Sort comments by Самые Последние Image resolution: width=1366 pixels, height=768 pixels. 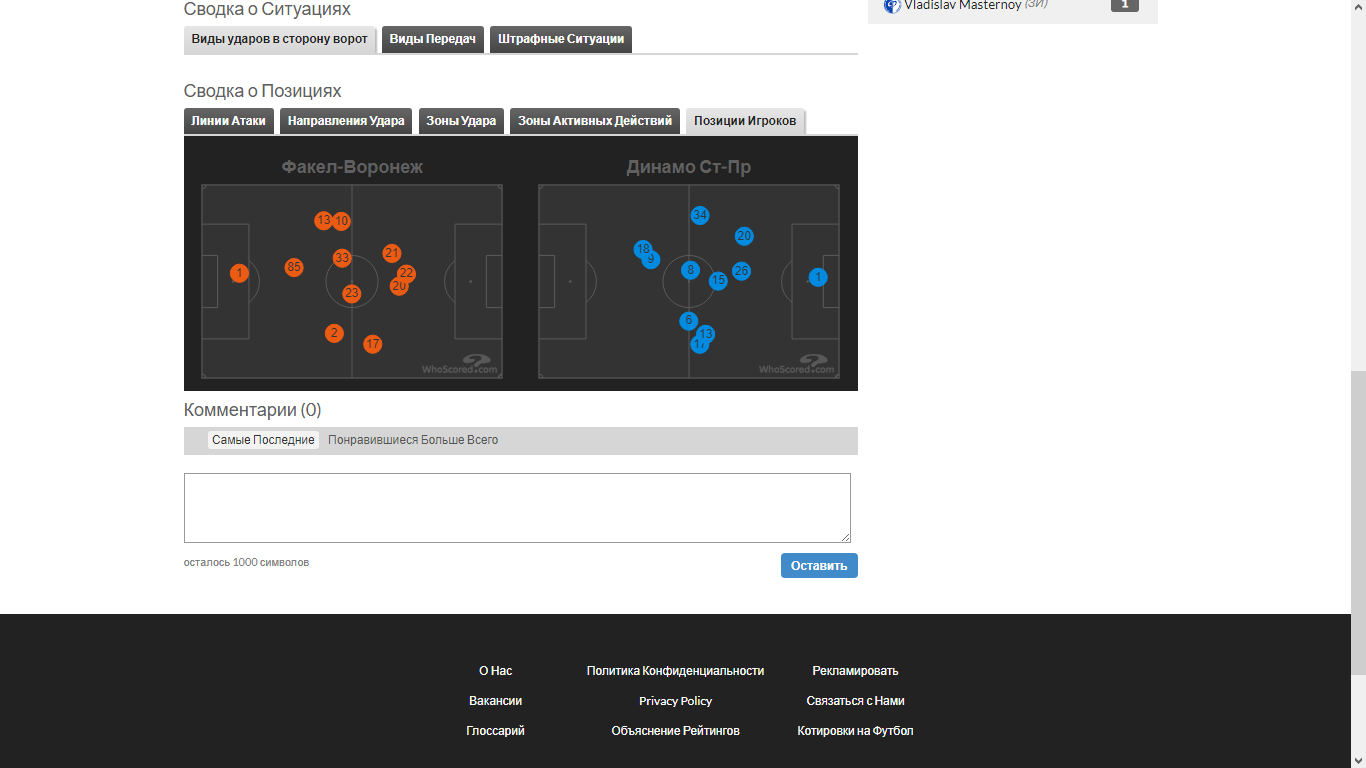pyautogui.click(x=263, y=440)
